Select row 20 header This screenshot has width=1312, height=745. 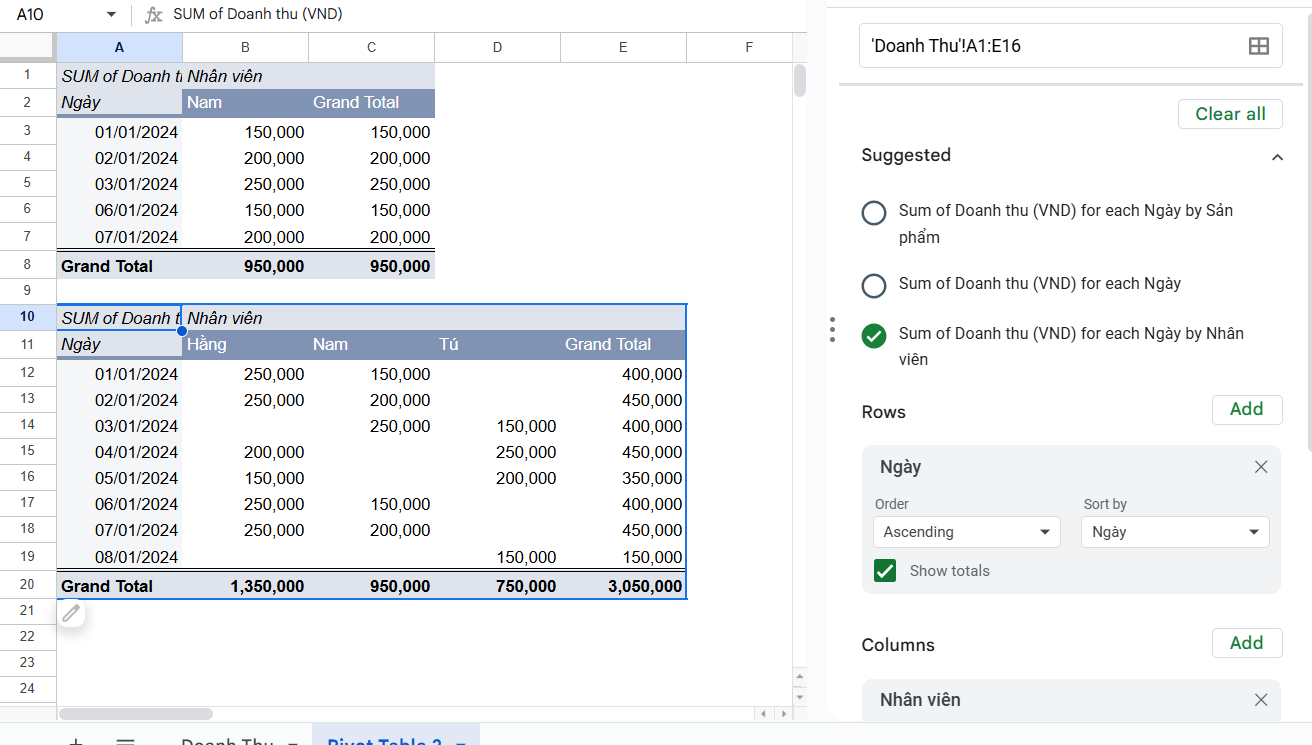[28, 585]
